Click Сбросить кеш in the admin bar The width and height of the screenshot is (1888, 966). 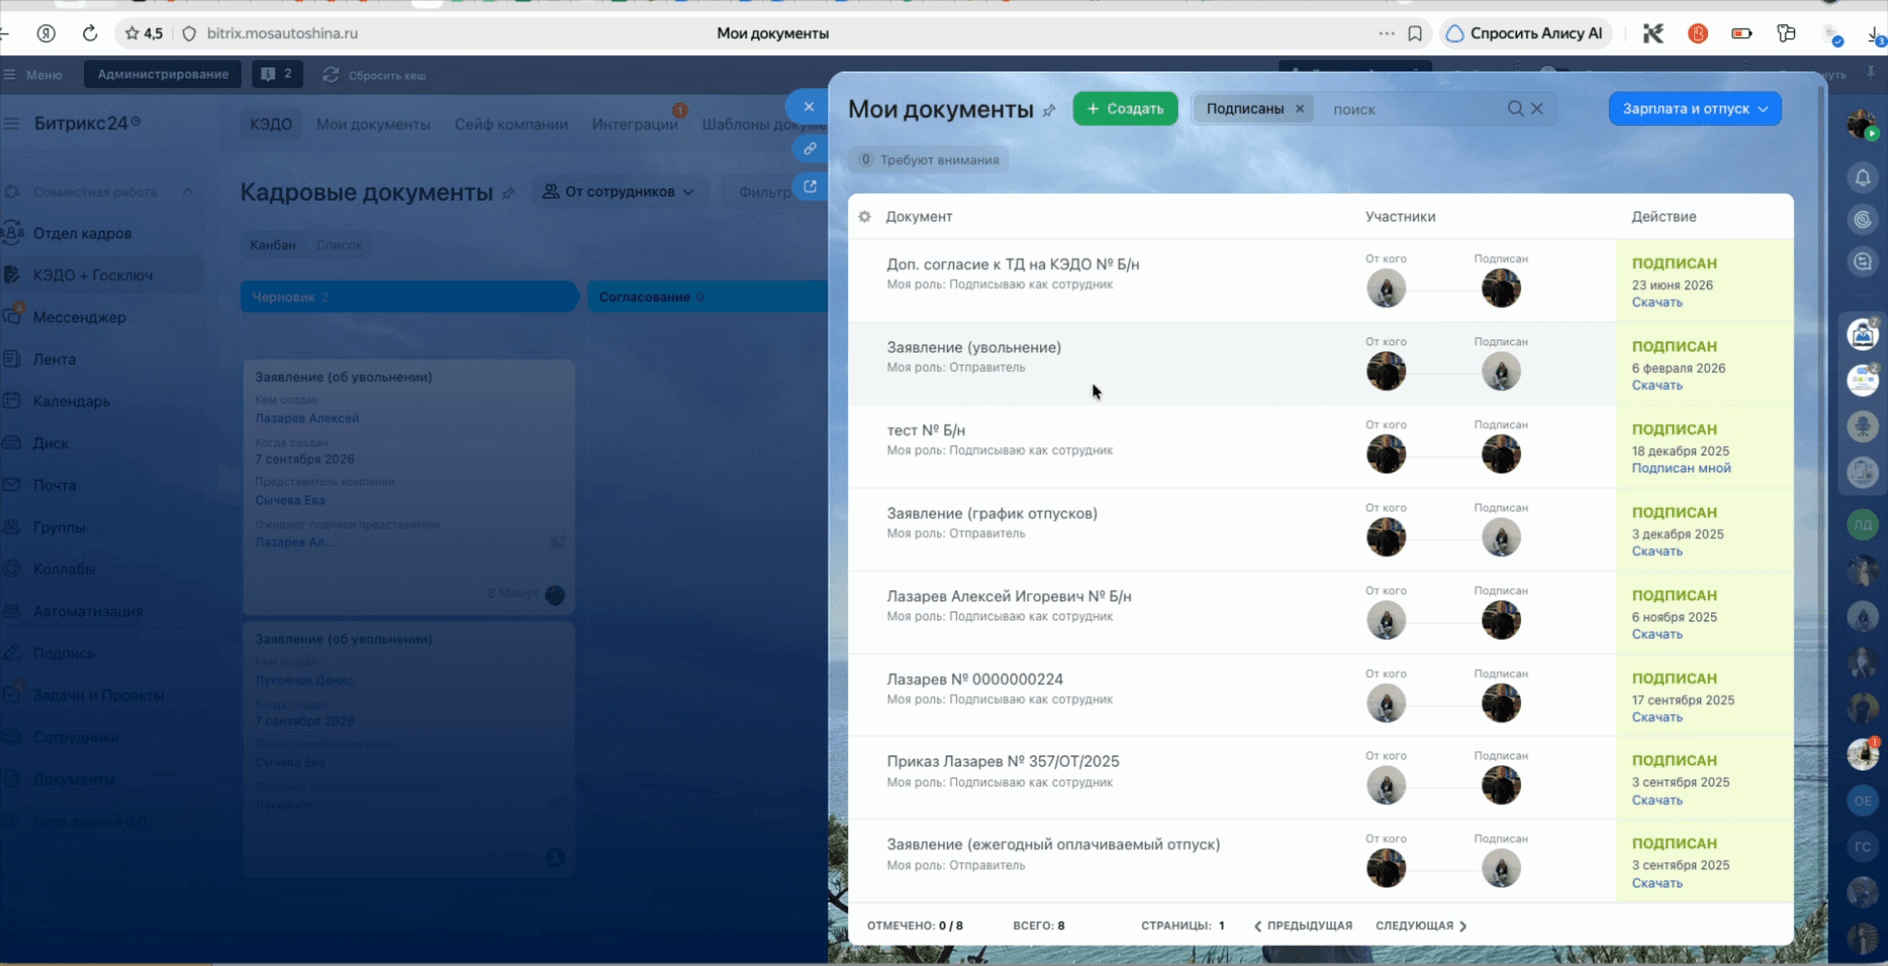coord(375,75)
